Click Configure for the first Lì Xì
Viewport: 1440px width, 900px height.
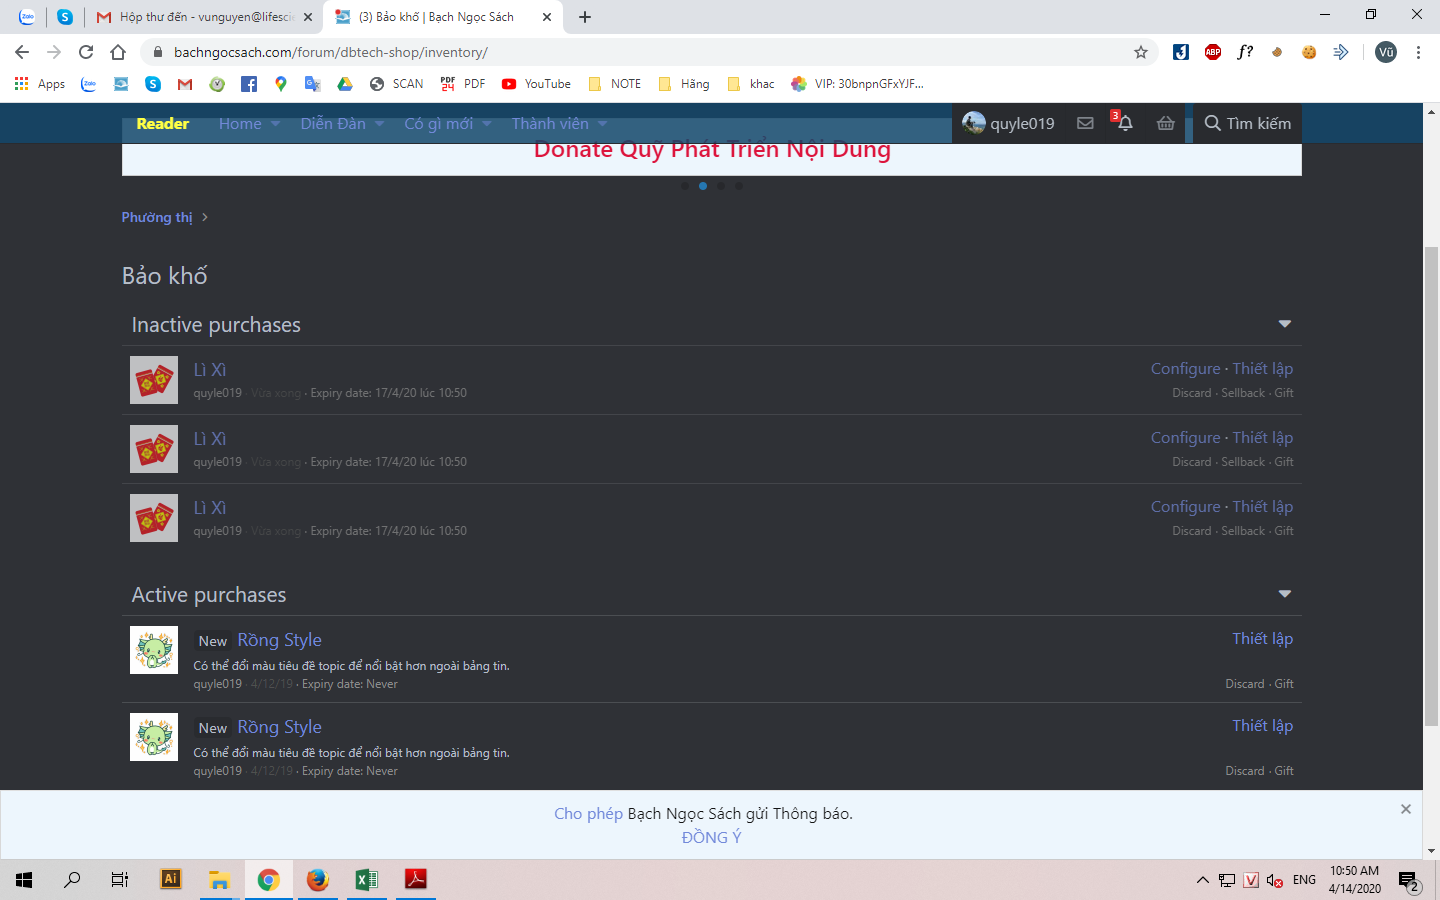click(1185, 369)
